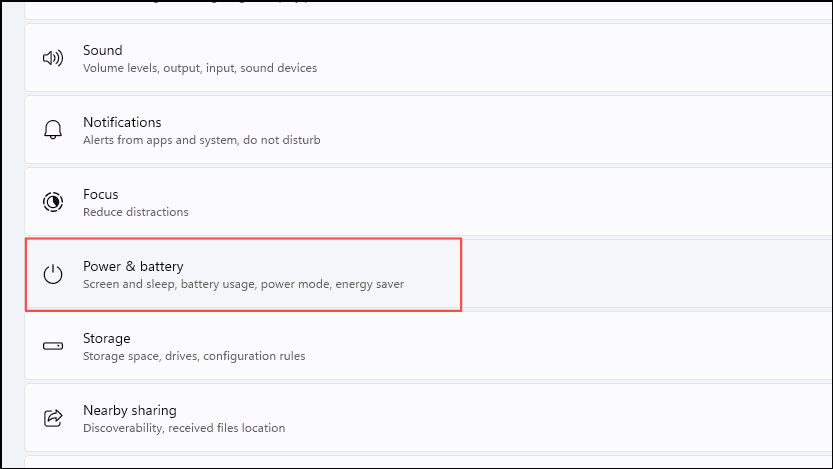Image resolution: width=833 pixels, height=469 pixels.
Task: Select Power & battery title
Action: click(x=133, y=266)
